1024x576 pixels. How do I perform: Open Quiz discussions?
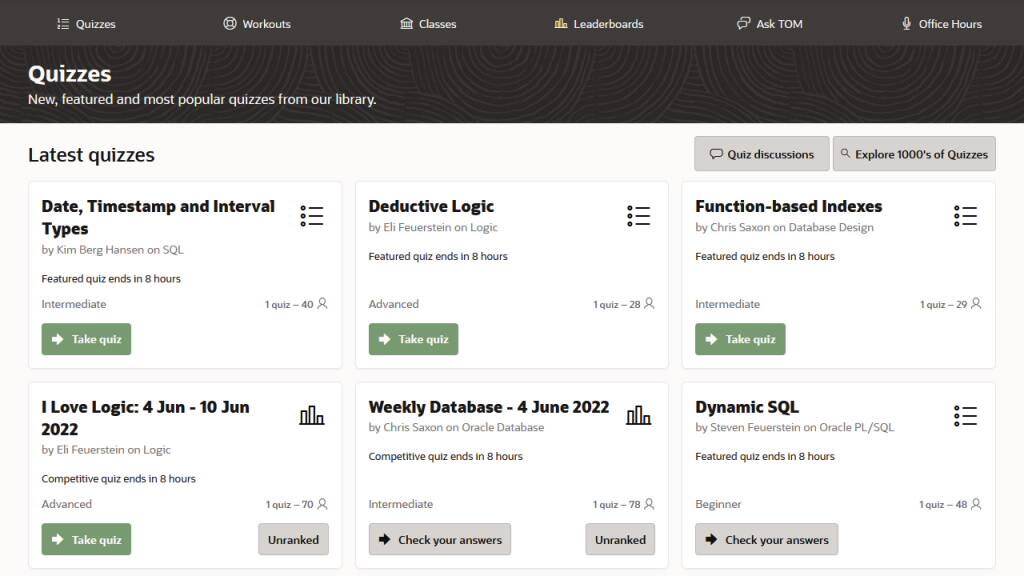point(760,154)
